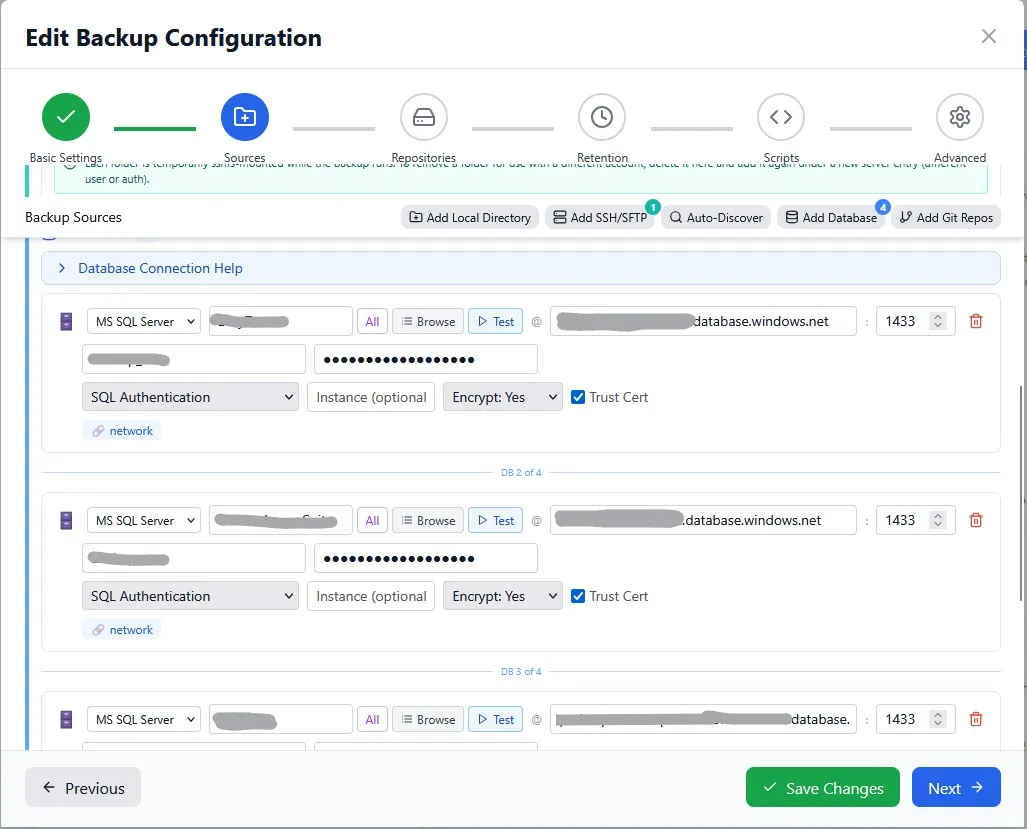
Task: Open Encrypt: Yes dropdown of DB 2
Action: point(503,597)
